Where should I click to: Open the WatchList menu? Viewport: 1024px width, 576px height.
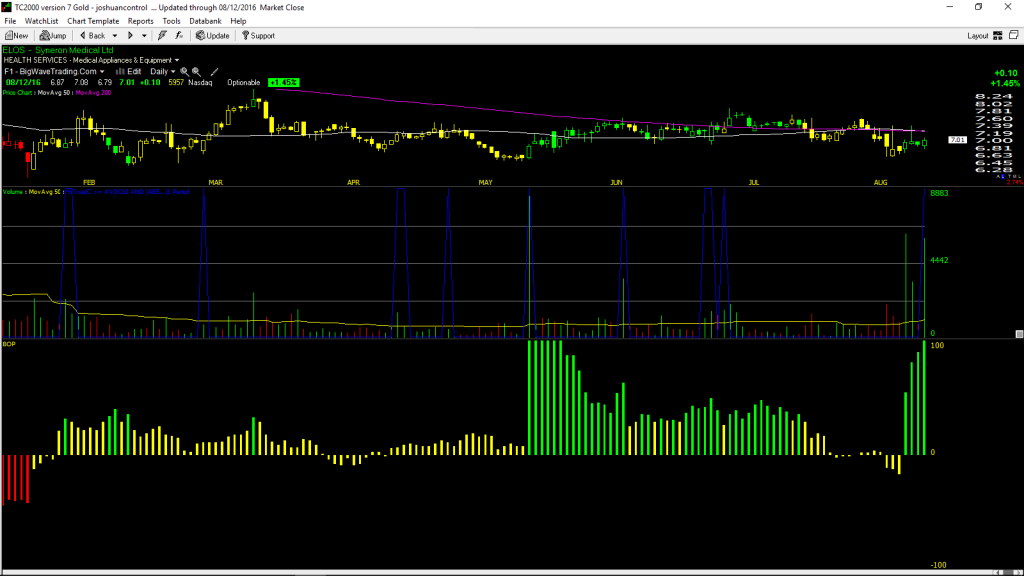41,21
